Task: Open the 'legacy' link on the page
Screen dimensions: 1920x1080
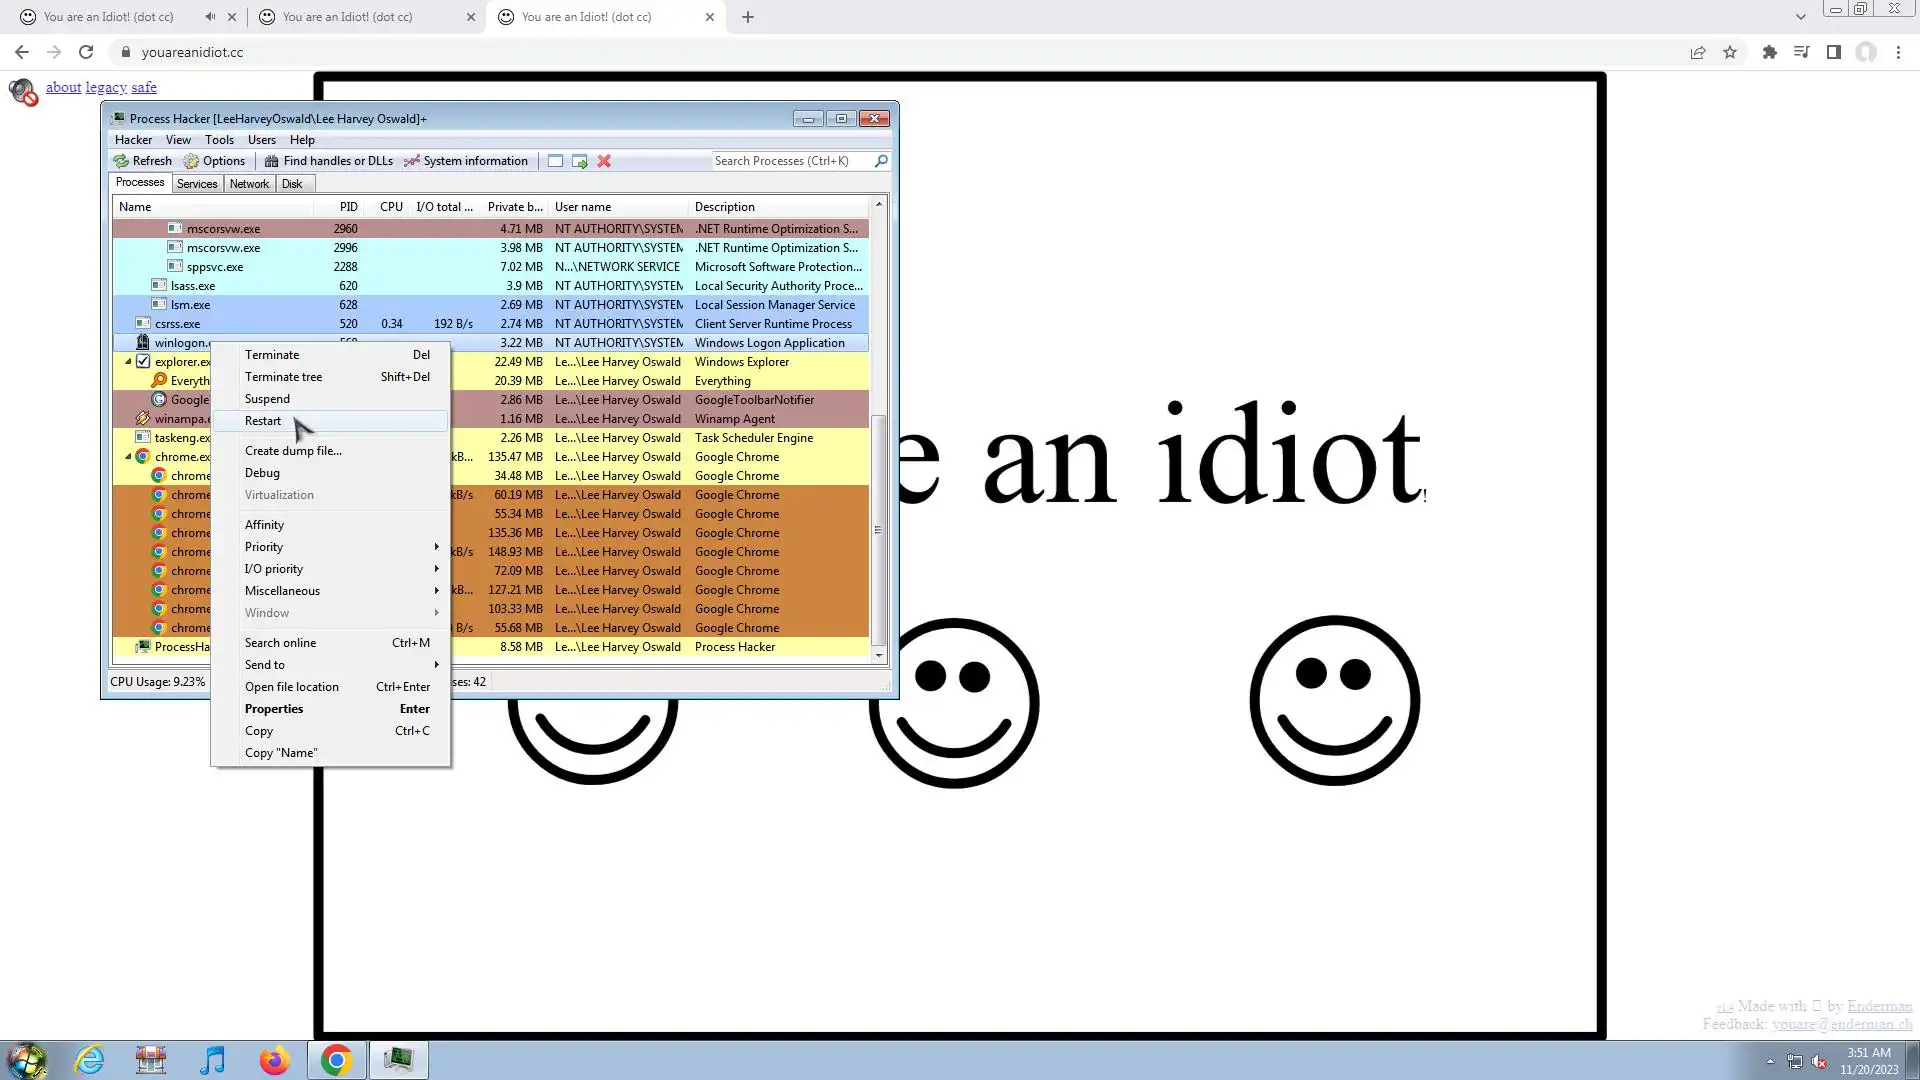Action: click(106, 88)
